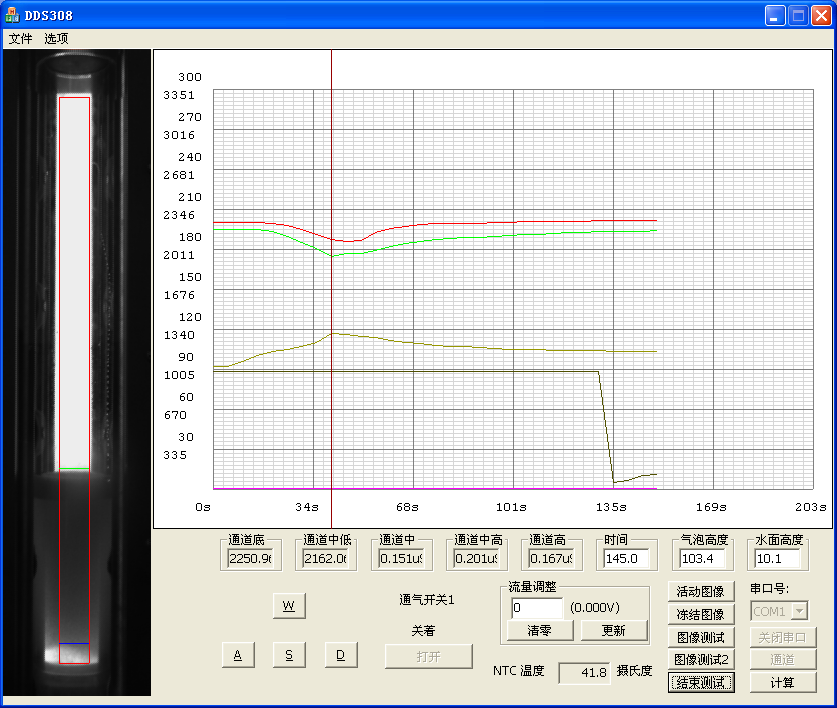
Task: Click the green marker line in camera image
Action: point(74,468)
